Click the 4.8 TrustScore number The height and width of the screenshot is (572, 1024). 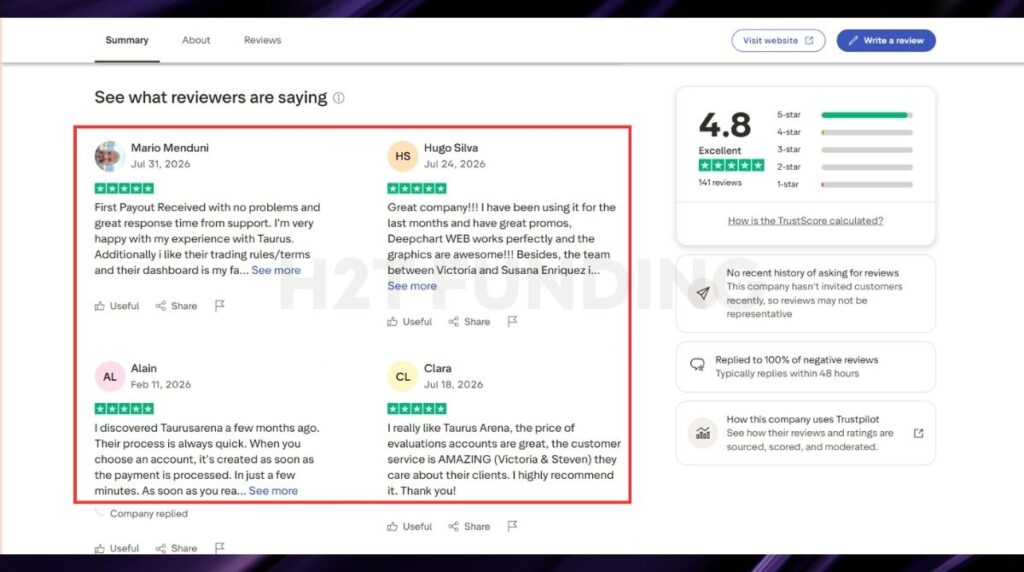pyautogui.click(x=725, y=125)
